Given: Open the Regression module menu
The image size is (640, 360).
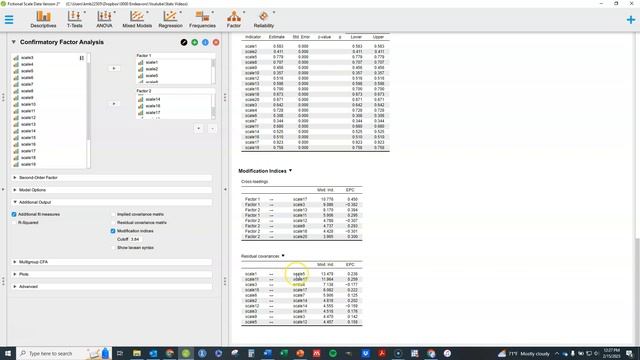Looking at the screenshot, I should click(x=170, y=19).
